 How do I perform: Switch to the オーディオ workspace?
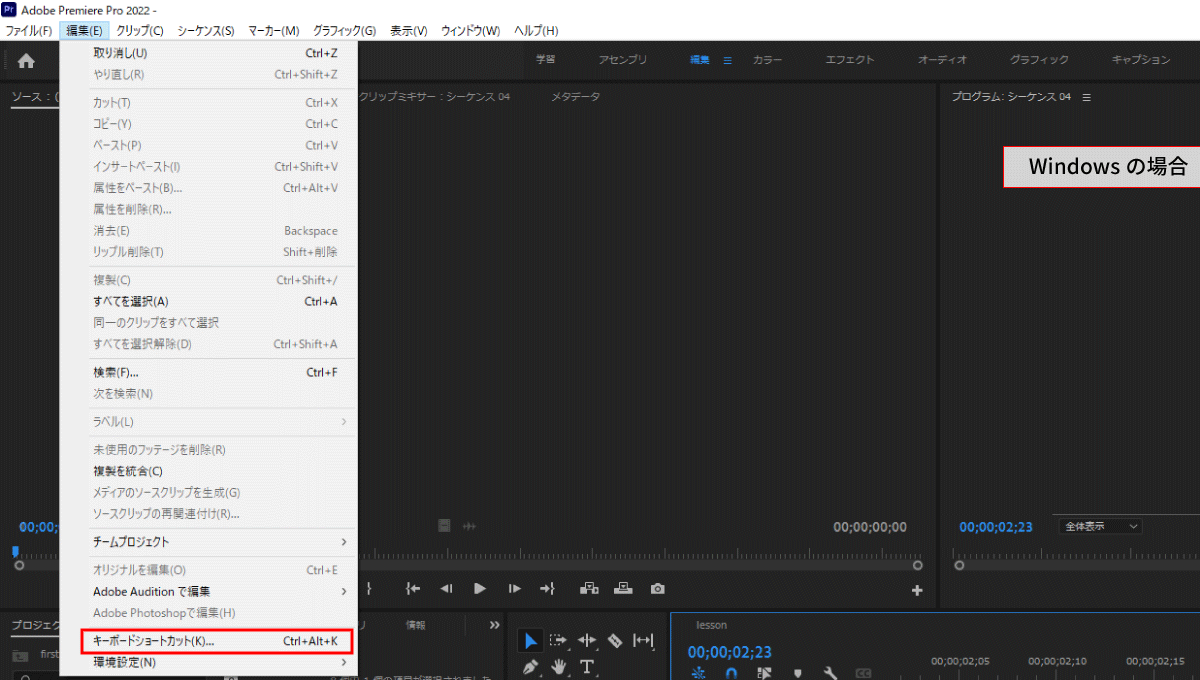click(943, 60)
